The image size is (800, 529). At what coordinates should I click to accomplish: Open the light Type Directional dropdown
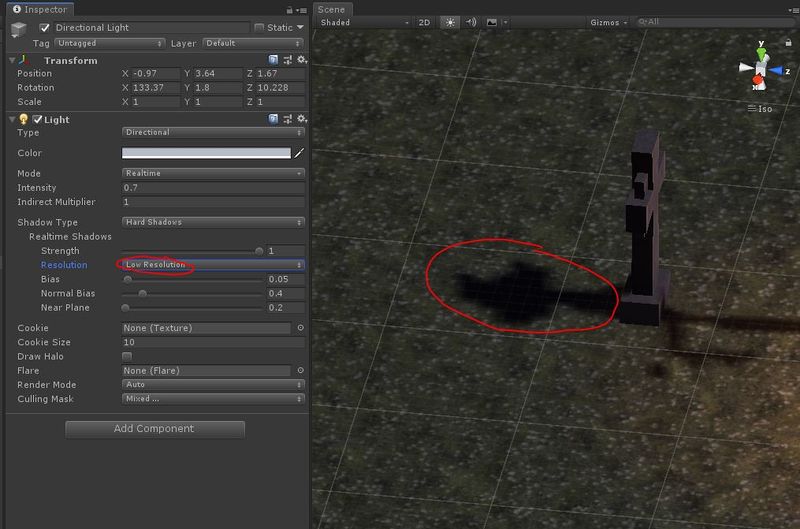pyautogui.click(x=213, y=132)
